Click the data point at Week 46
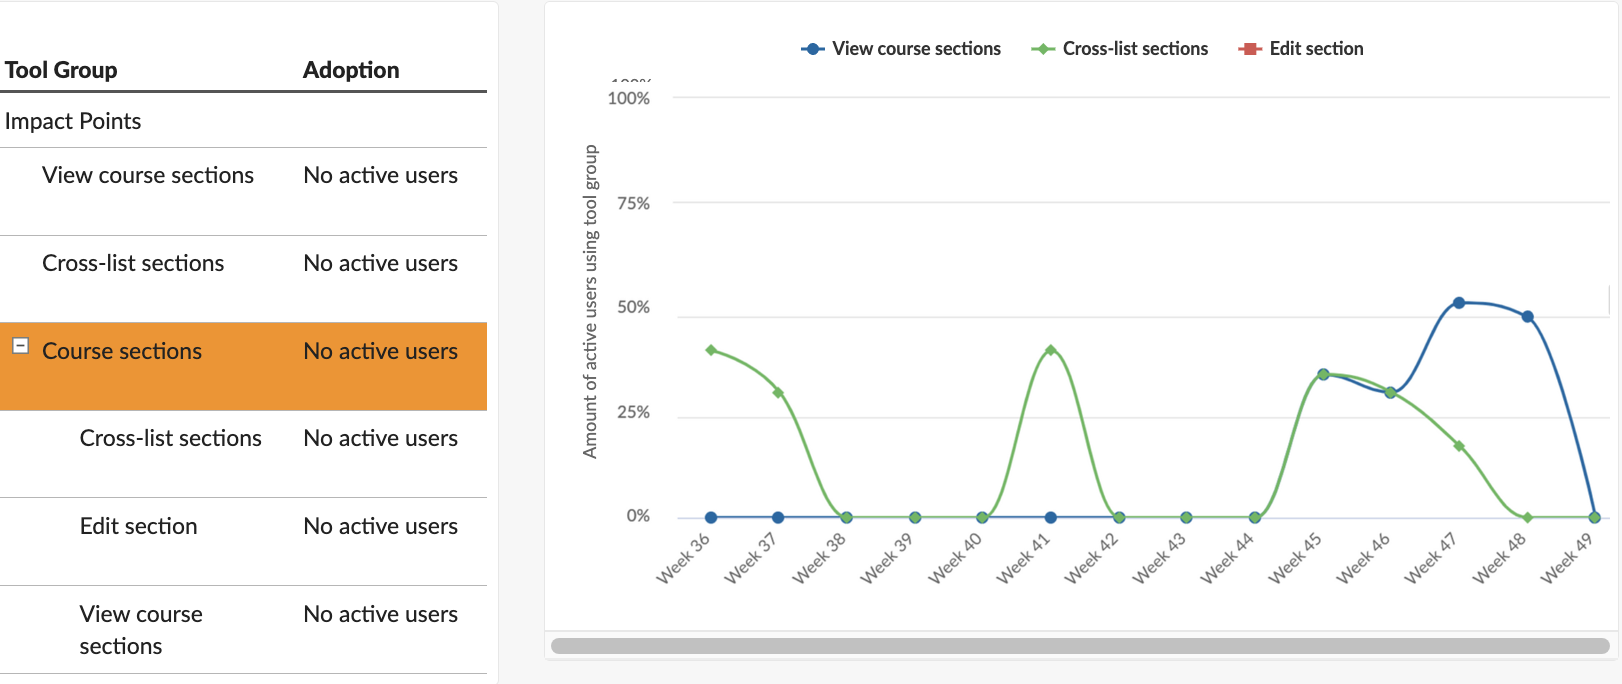 click(1390, 393)
